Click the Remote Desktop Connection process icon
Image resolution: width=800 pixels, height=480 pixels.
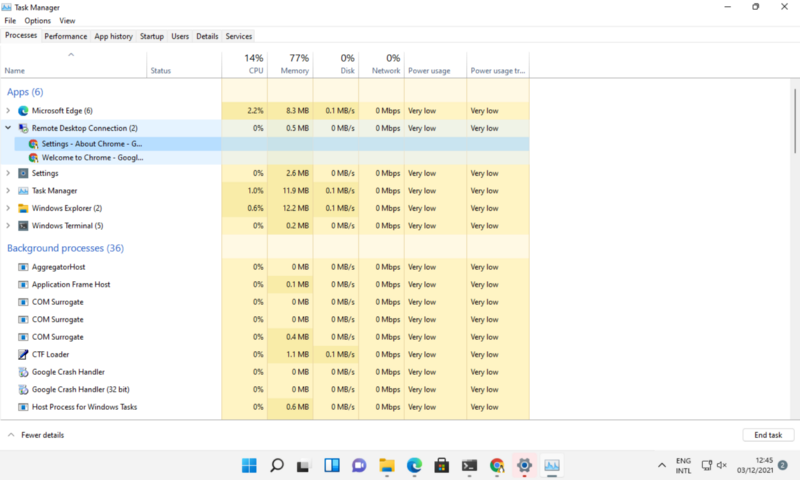pyautogui.click(x=23, y=128)
